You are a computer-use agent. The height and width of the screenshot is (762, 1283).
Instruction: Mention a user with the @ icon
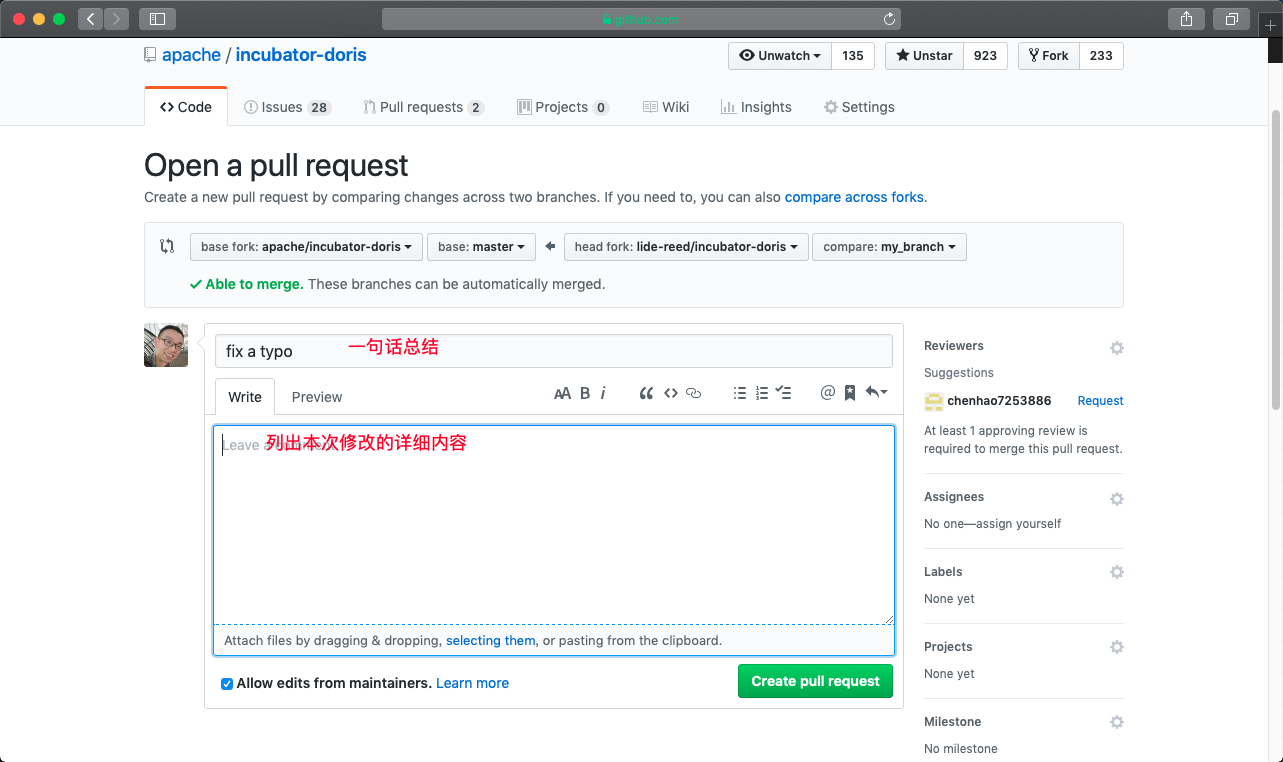click(827, 394)
